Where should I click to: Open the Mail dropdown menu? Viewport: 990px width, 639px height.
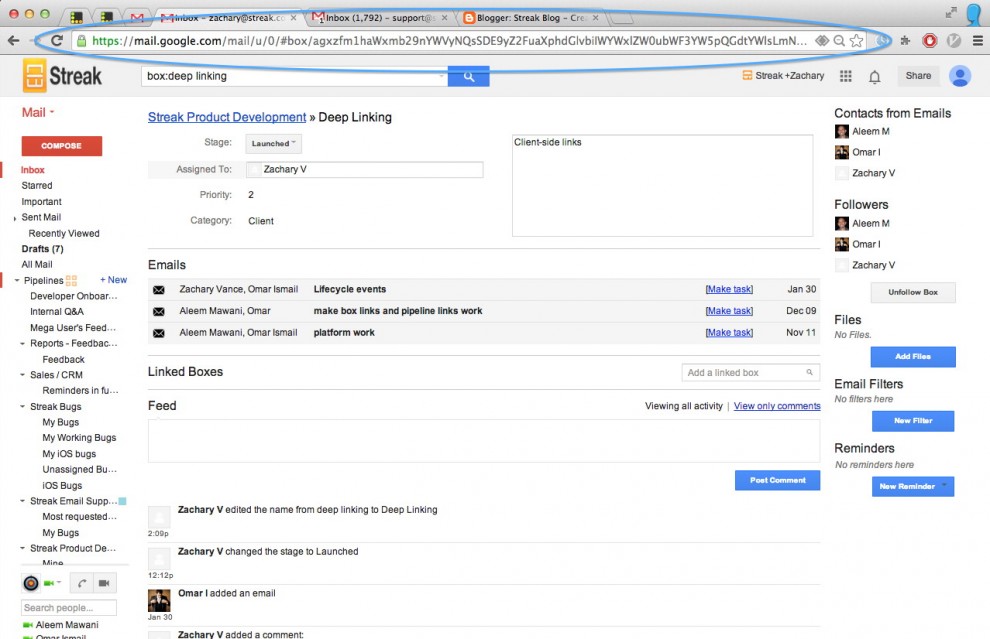[38, 112]
